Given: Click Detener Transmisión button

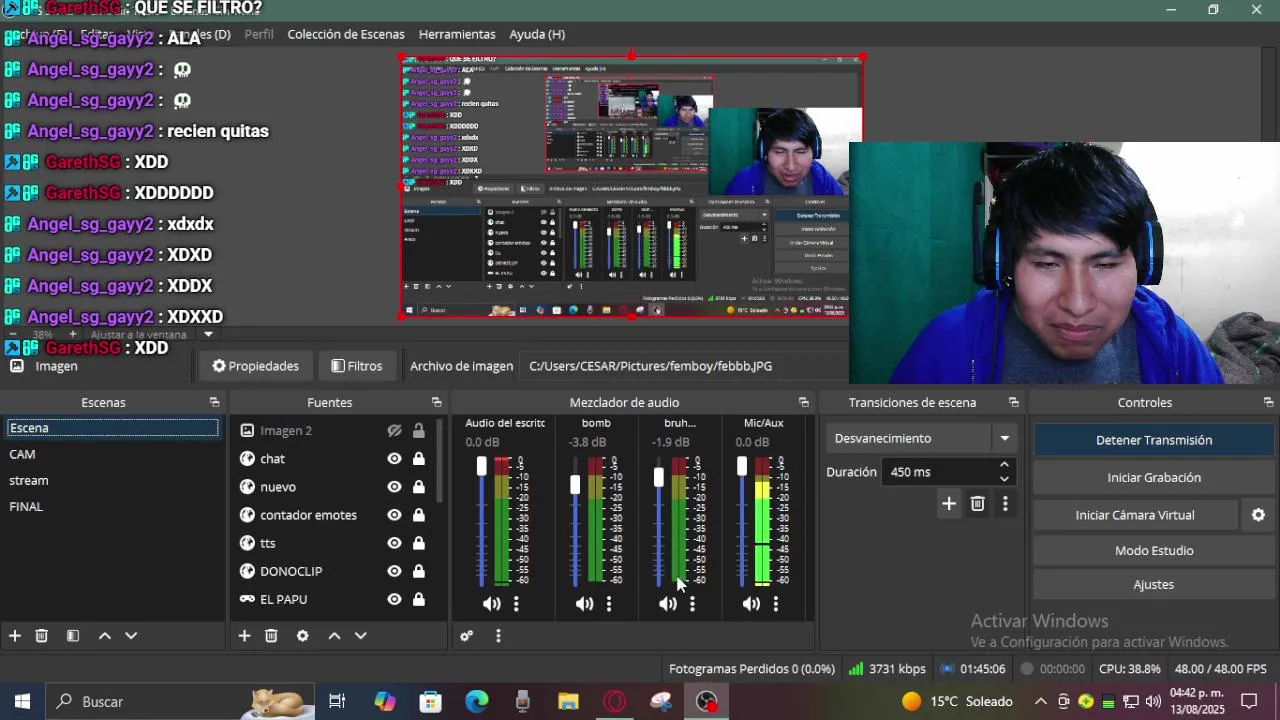Looking at the screenshot, I should (1154, 440).
